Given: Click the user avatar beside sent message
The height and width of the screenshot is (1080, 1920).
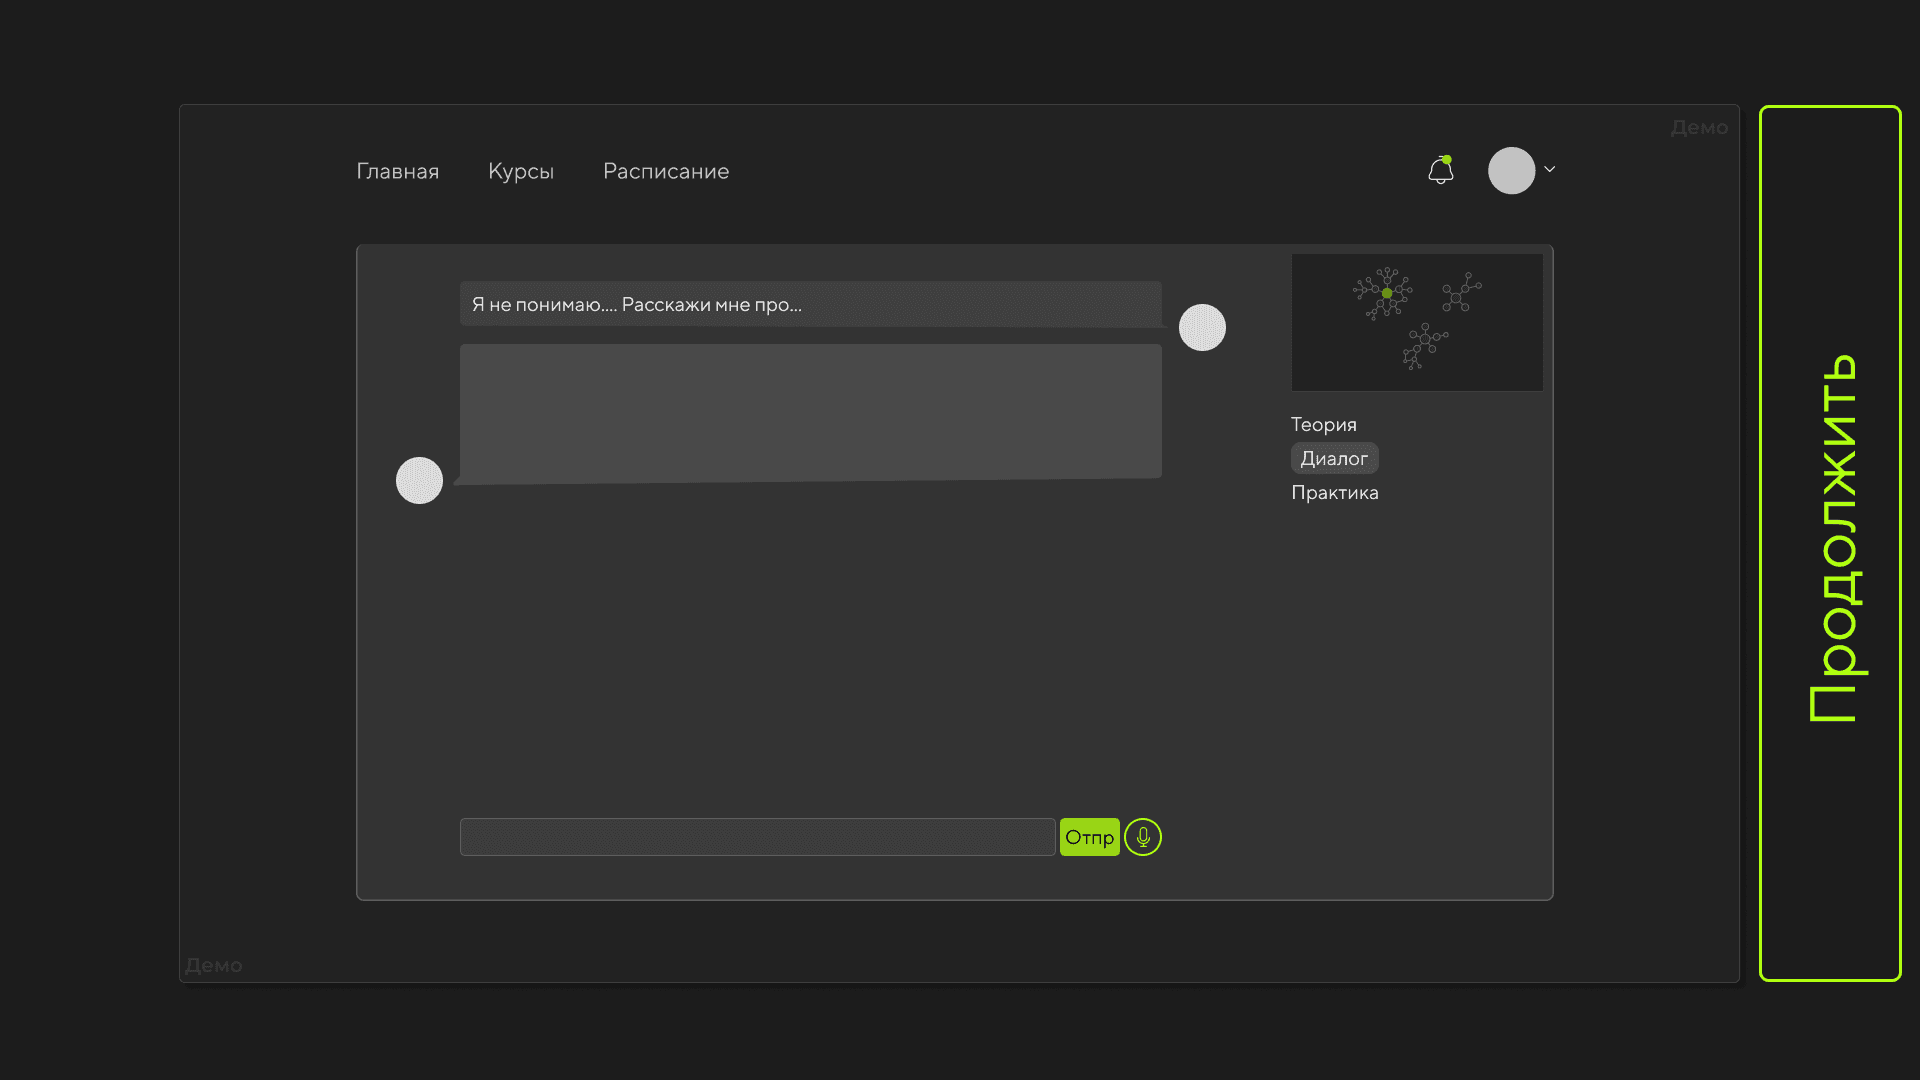Looking at the screenshot, I should tap(1202, 327).
